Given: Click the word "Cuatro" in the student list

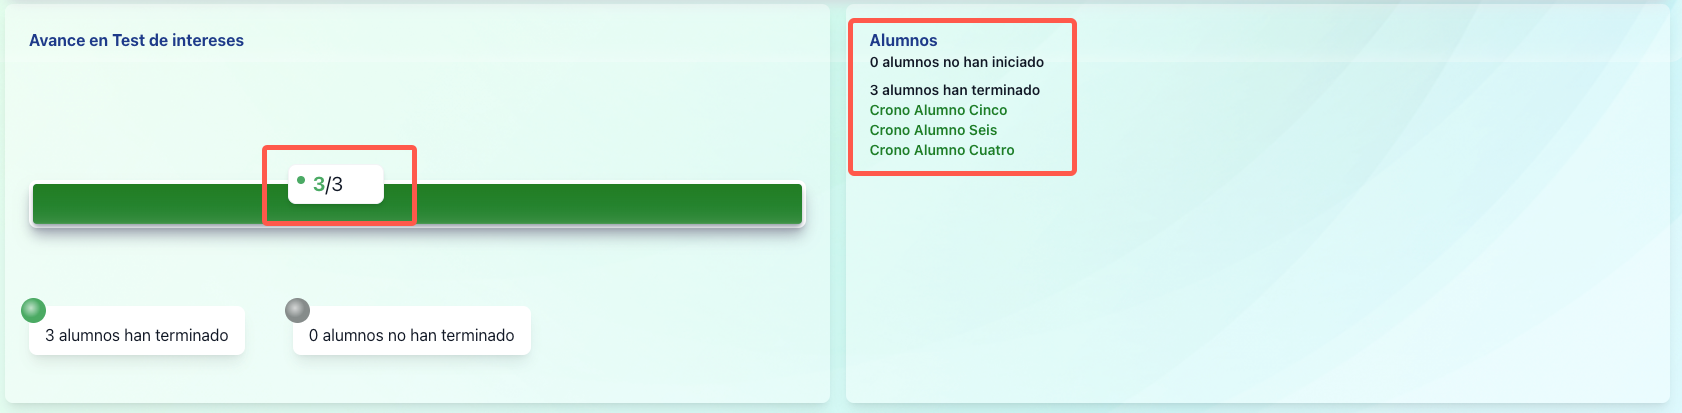Looking at the screenshot, I should tap(991, 150).
